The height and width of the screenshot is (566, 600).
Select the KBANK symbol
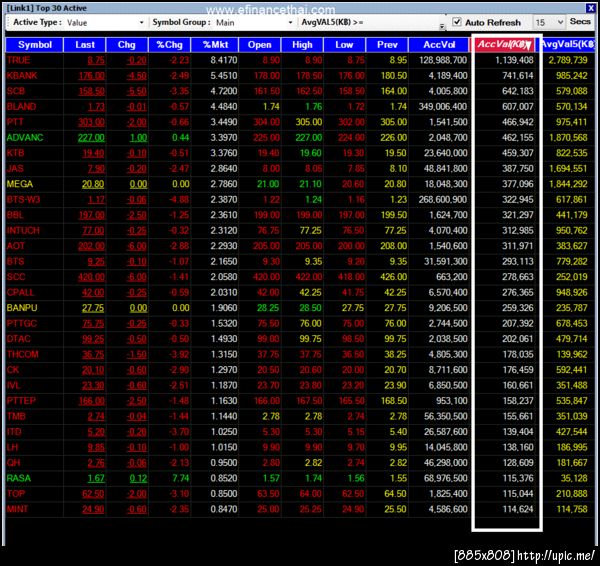(22, 75)
